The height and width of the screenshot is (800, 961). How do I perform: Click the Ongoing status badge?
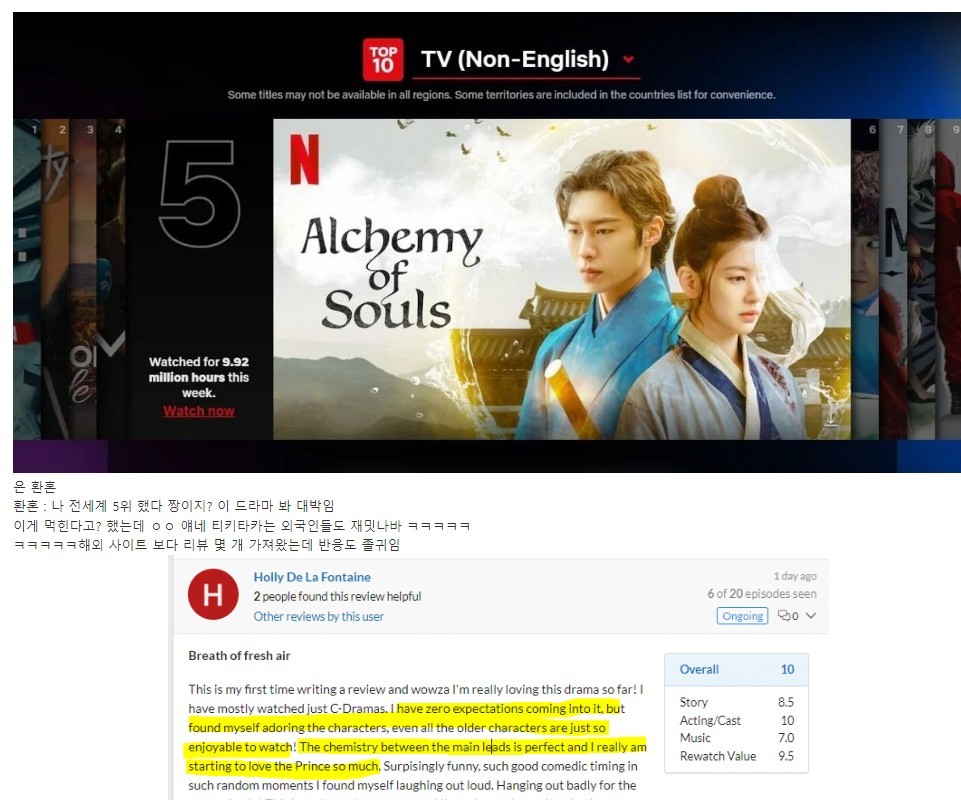point(742,616)
